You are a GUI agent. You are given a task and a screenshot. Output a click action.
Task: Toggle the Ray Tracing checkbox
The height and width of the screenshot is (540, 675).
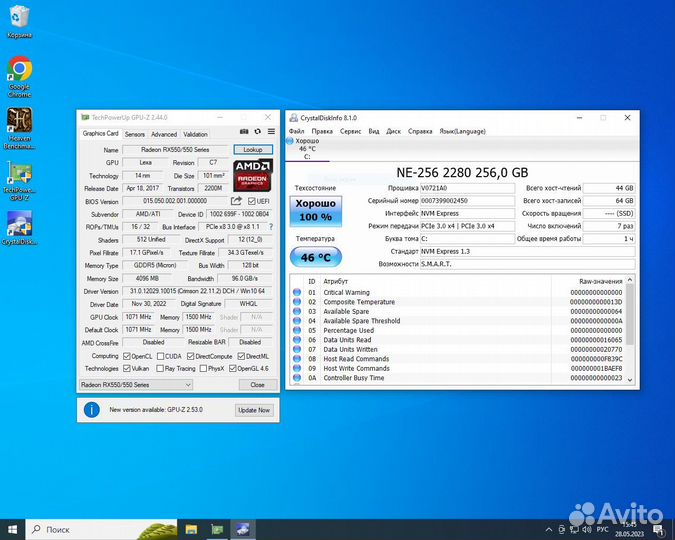[x=160, y=368]
